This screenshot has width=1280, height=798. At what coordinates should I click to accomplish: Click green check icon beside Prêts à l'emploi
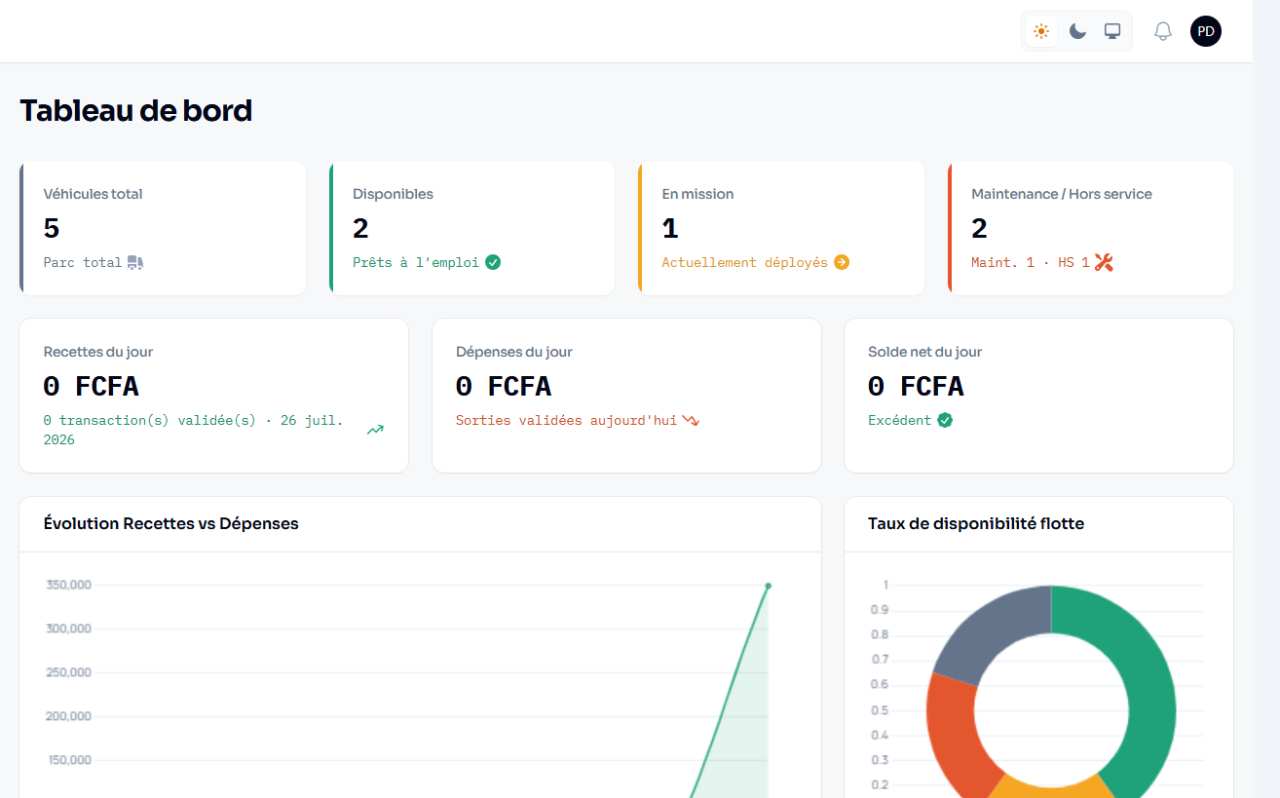tap(493, 262)
